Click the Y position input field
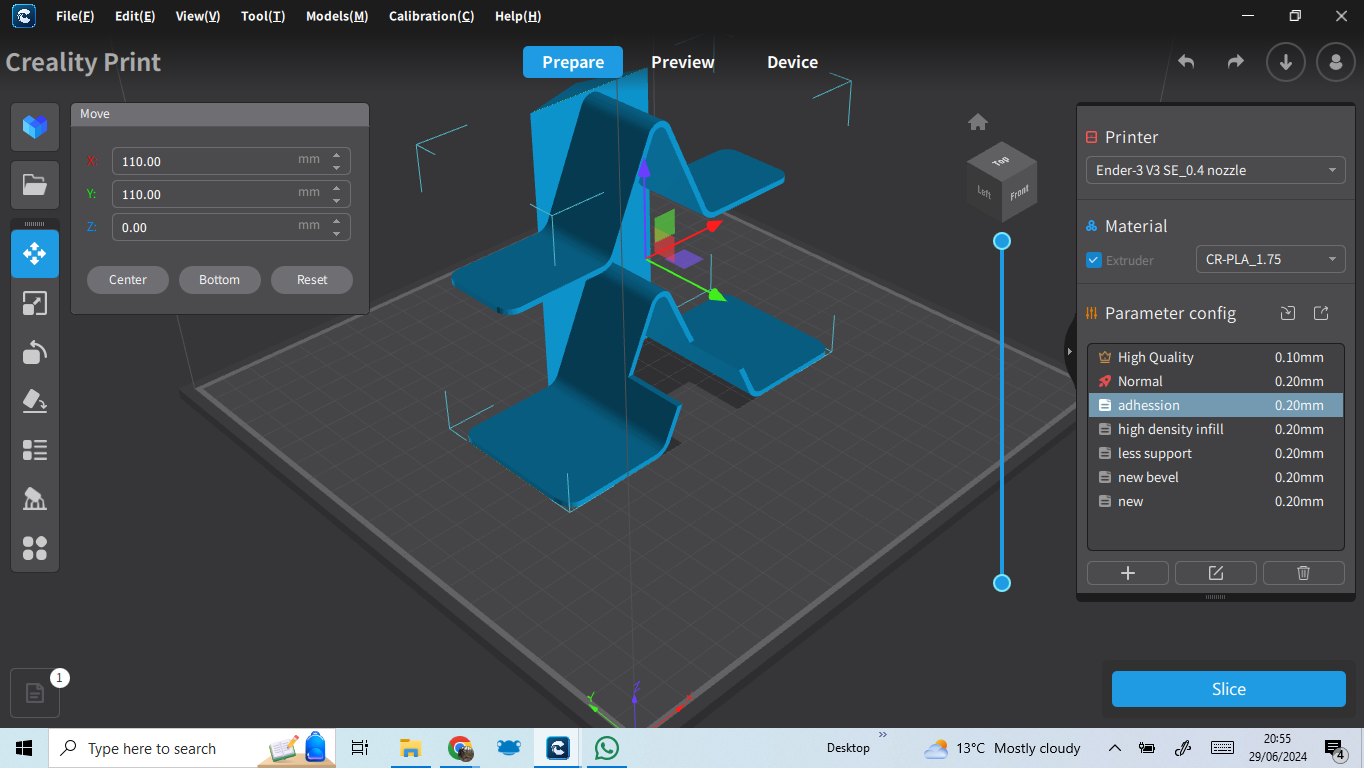The height and width of the screenshot is (768, 1364). pyautogui.click(x=231, y=194)
